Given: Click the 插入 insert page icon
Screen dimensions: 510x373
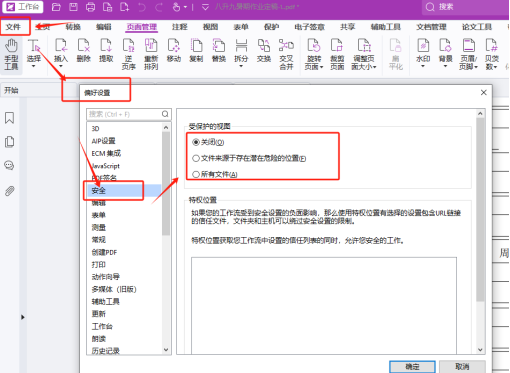Looking at the screenshot, I should (x=61, y=51).
